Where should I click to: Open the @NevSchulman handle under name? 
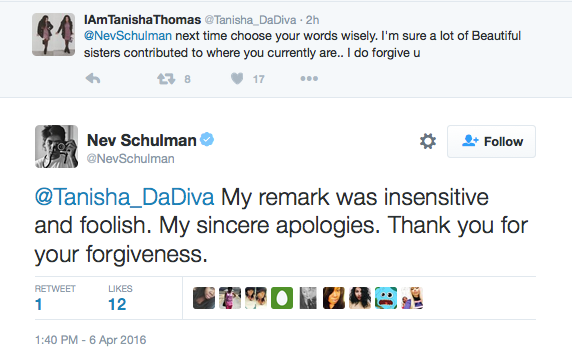[131, 159]
